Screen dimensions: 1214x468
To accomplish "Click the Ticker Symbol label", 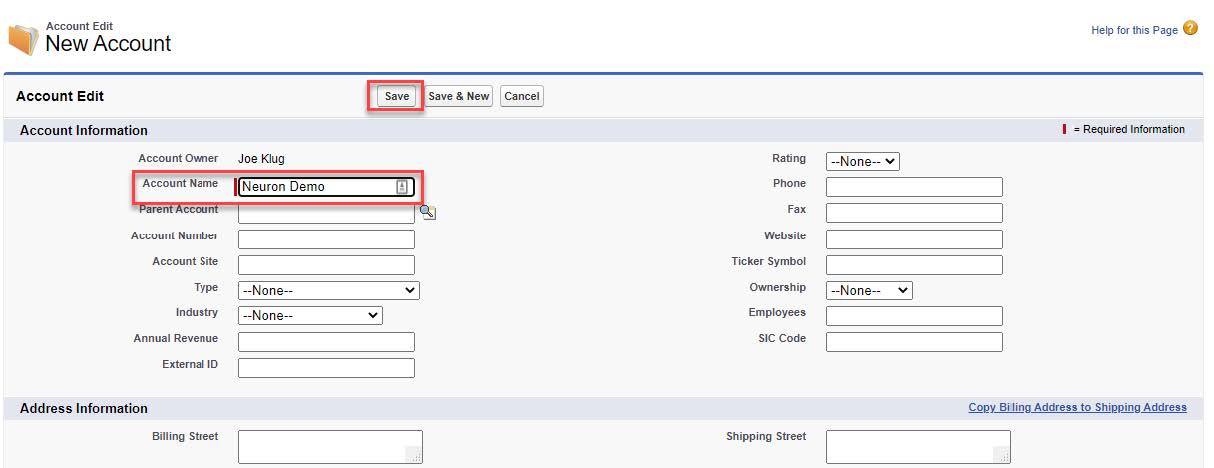I will point(768,262).
